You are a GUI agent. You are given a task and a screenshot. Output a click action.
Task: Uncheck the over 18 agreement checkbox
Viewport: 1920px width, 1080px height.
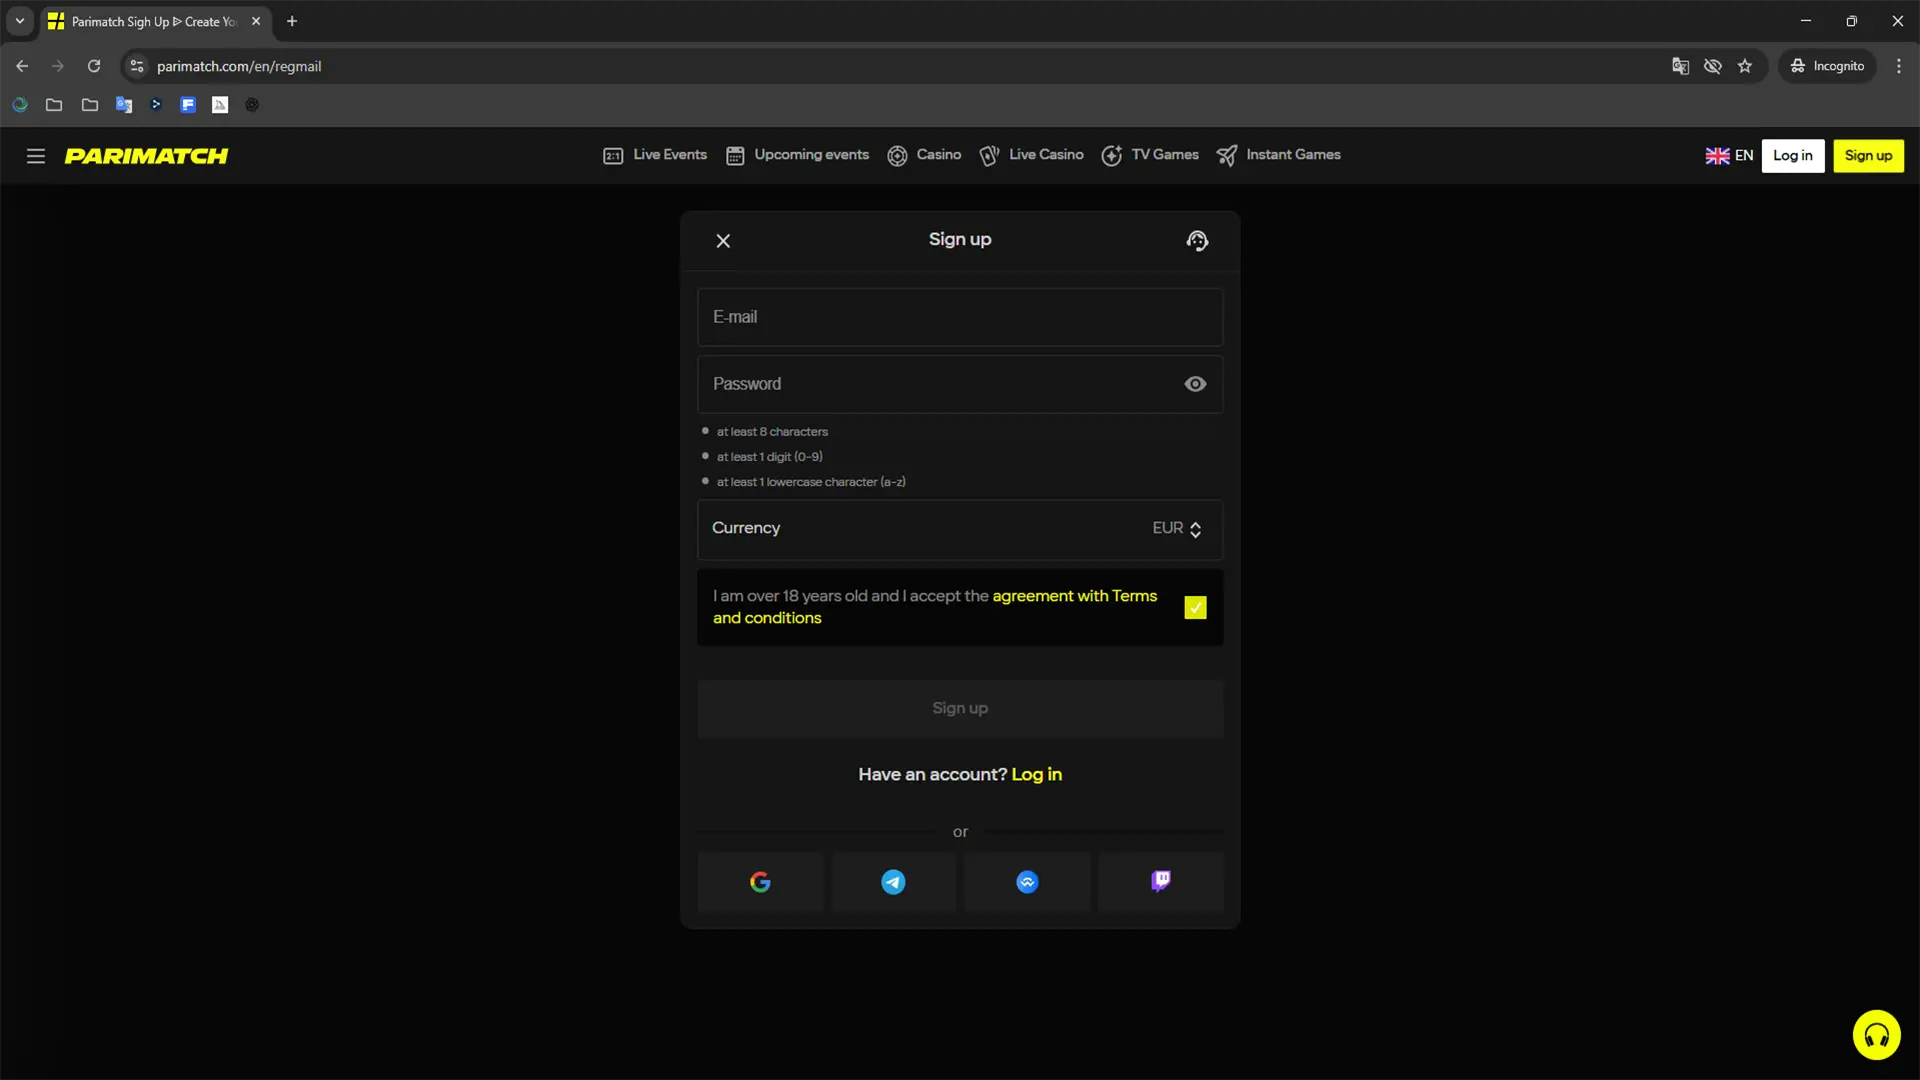(1195, 608)
